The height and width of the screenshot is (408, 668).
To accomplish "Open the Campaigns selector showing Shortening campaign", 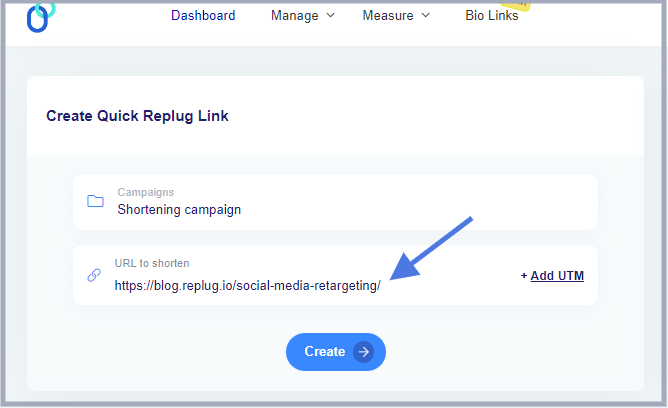I will point(335,202).
